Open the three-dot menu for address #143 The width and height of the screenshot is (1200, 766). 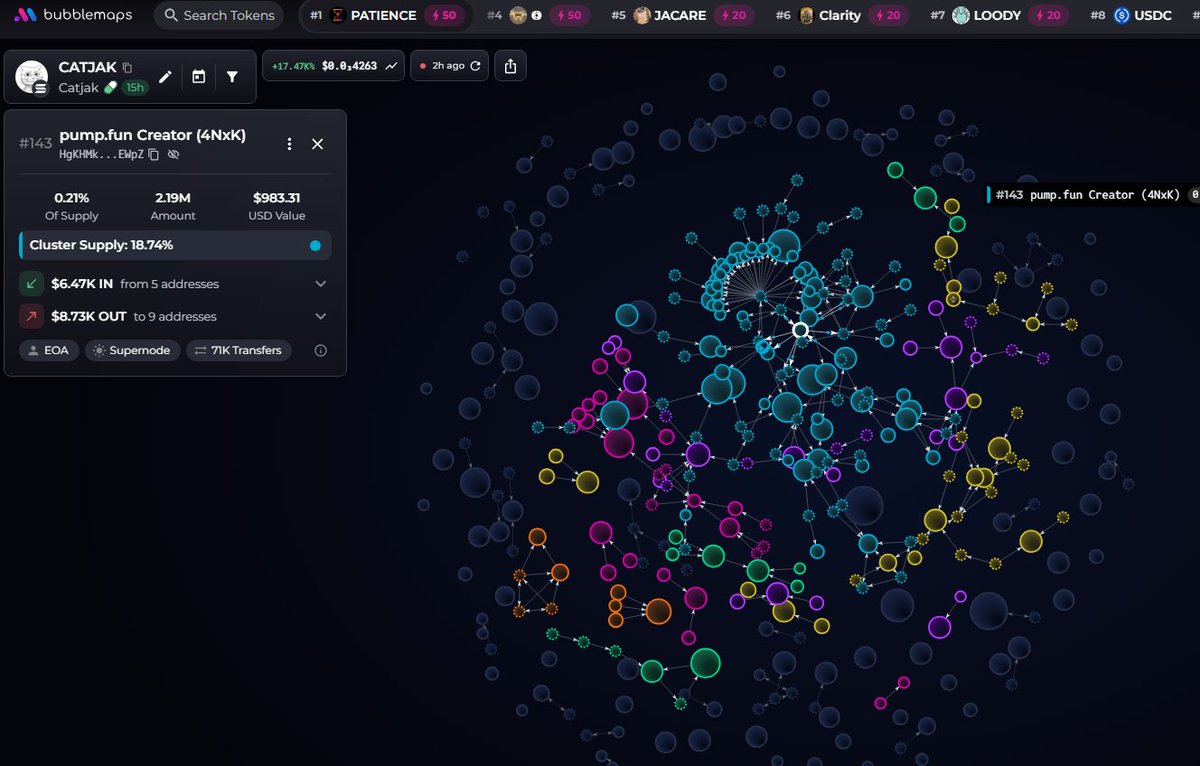289,144
